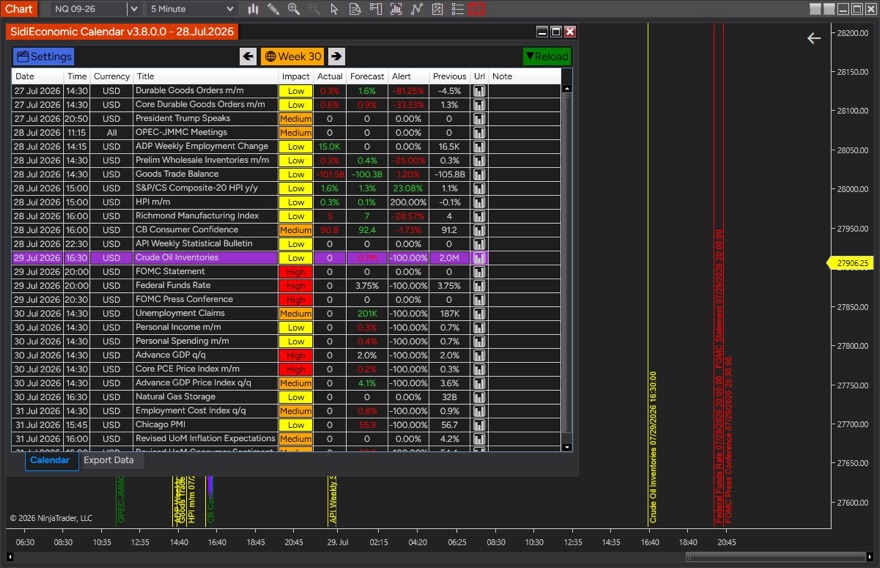Click the High impact cell for Core PCE Price Index
Viewport: 880px width, 568px height.
(x=296, y=369)
